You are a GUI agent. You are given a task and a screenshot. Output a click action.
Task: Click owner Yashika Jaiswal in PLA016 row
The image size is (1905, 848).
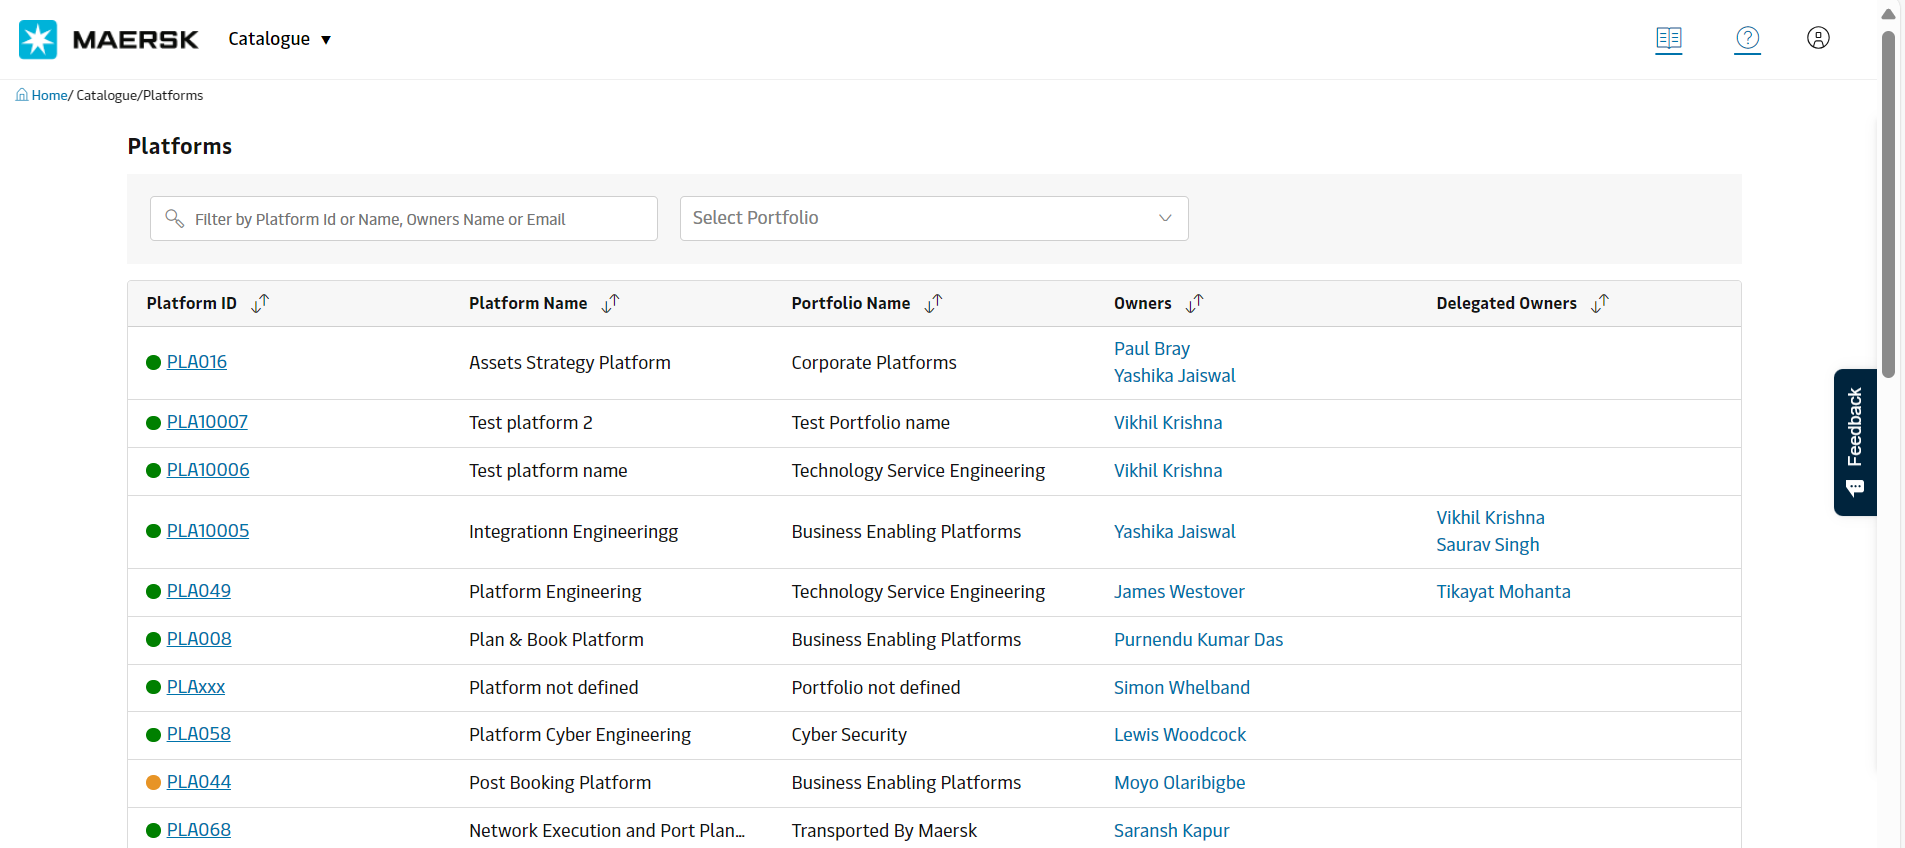[x=1175, y=376]
